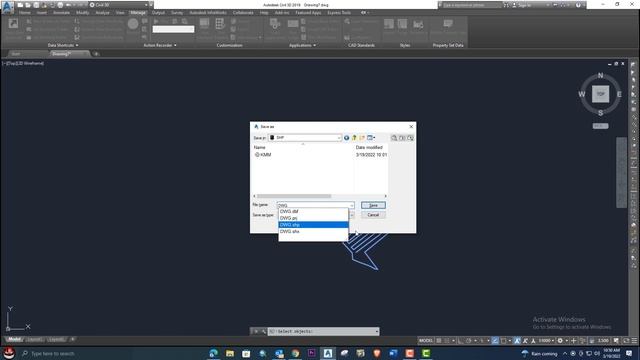Switch to the Layout1 tab
Image resolution: width=640 pixels, height=360 pixels.
[x=35, y=340]
